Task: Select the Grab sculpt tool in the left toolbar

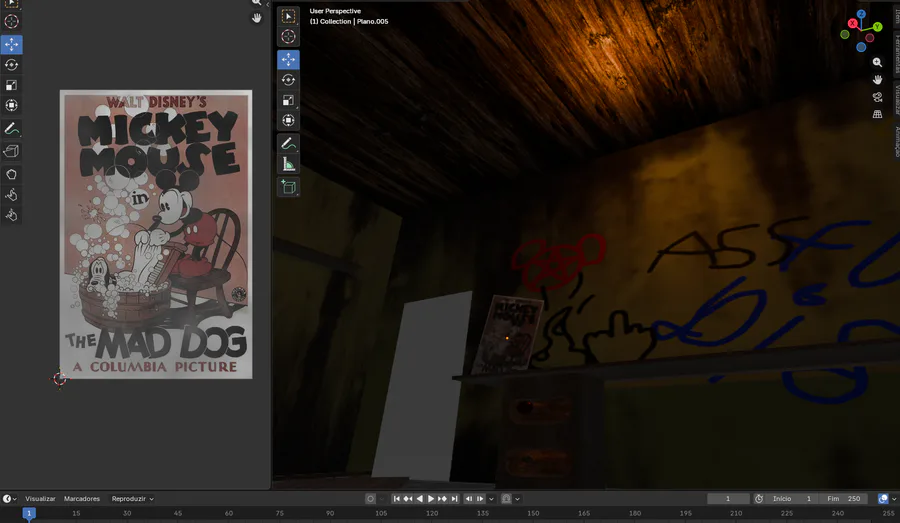Action: point(11,175)
